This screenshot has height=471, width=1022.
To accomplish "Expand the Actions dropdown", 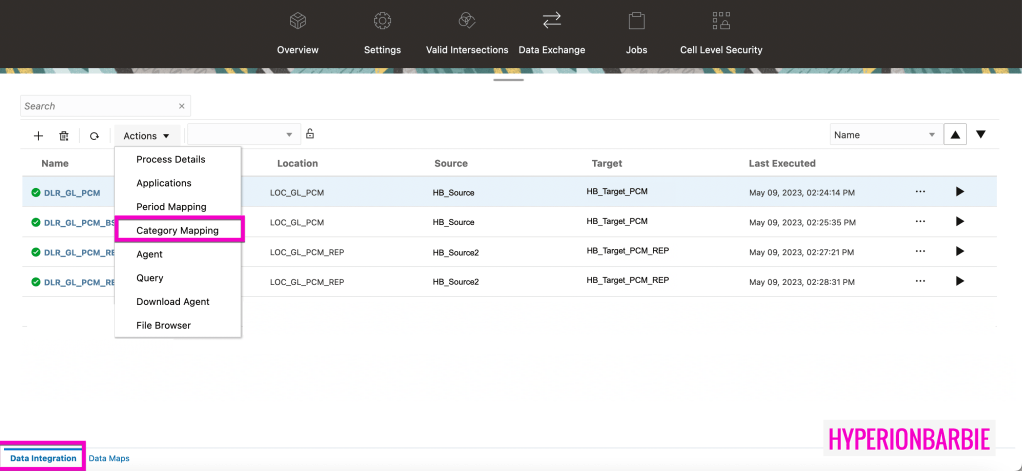I will point(146,136).
